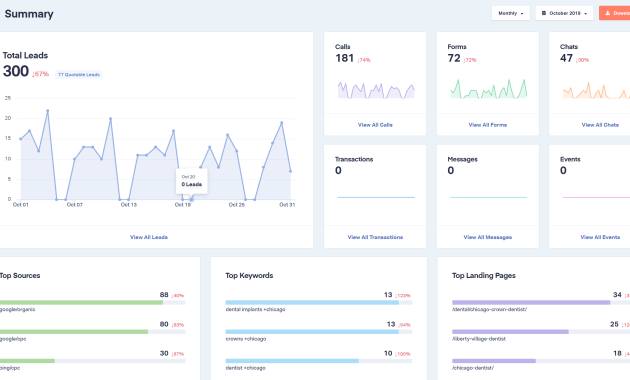
Task: Click the dental implants +chicago keyword bar
Action: [x=319, y=302]
